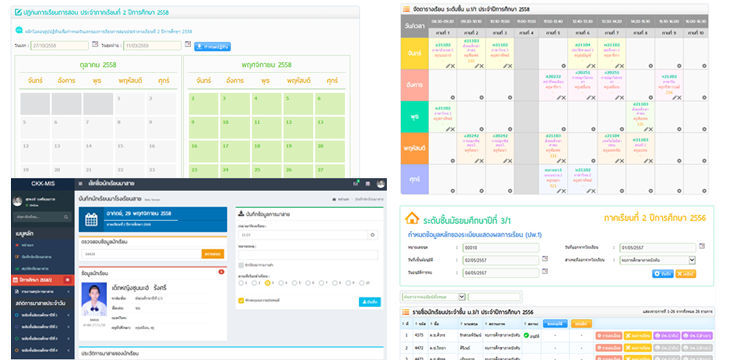Screen dimensions: 729x360
Task: Click the grid icon in CKK-MIS top bar
Action: [x=367, y=184]
